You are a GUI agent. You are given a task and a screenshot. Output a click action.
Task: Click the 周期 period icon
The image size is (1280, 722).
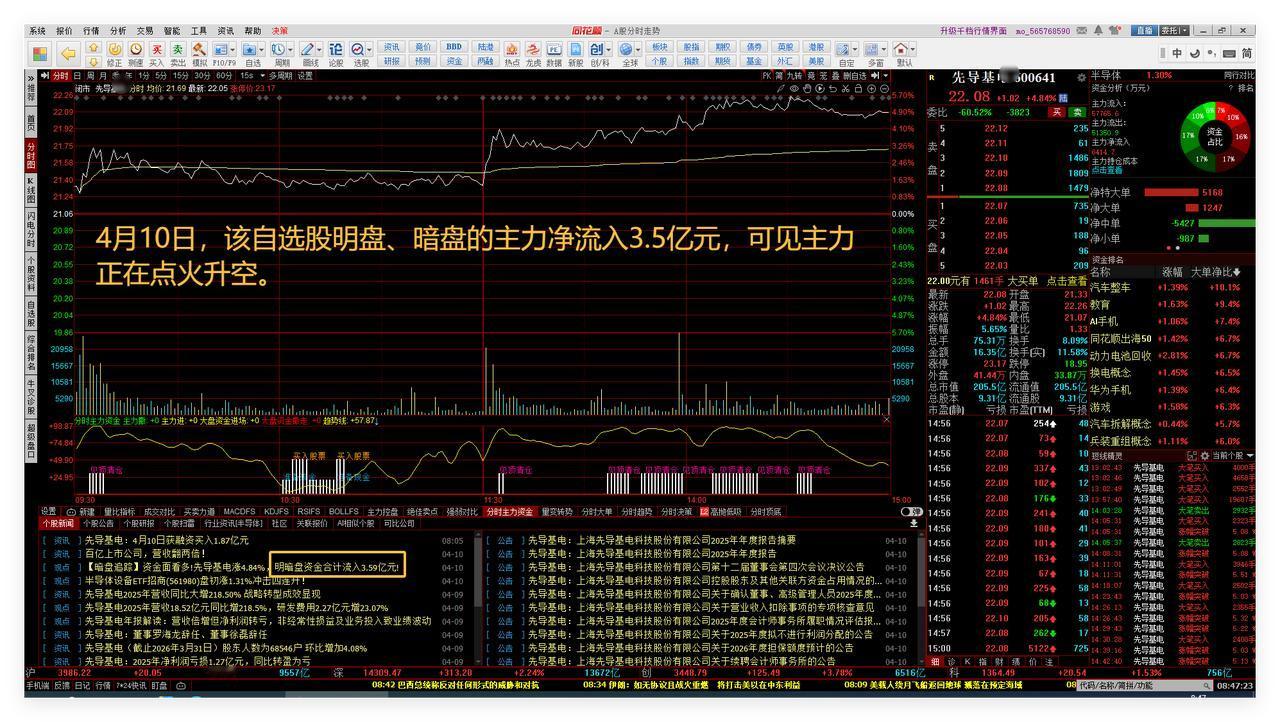pyautogui.click(x=278, y=49)
